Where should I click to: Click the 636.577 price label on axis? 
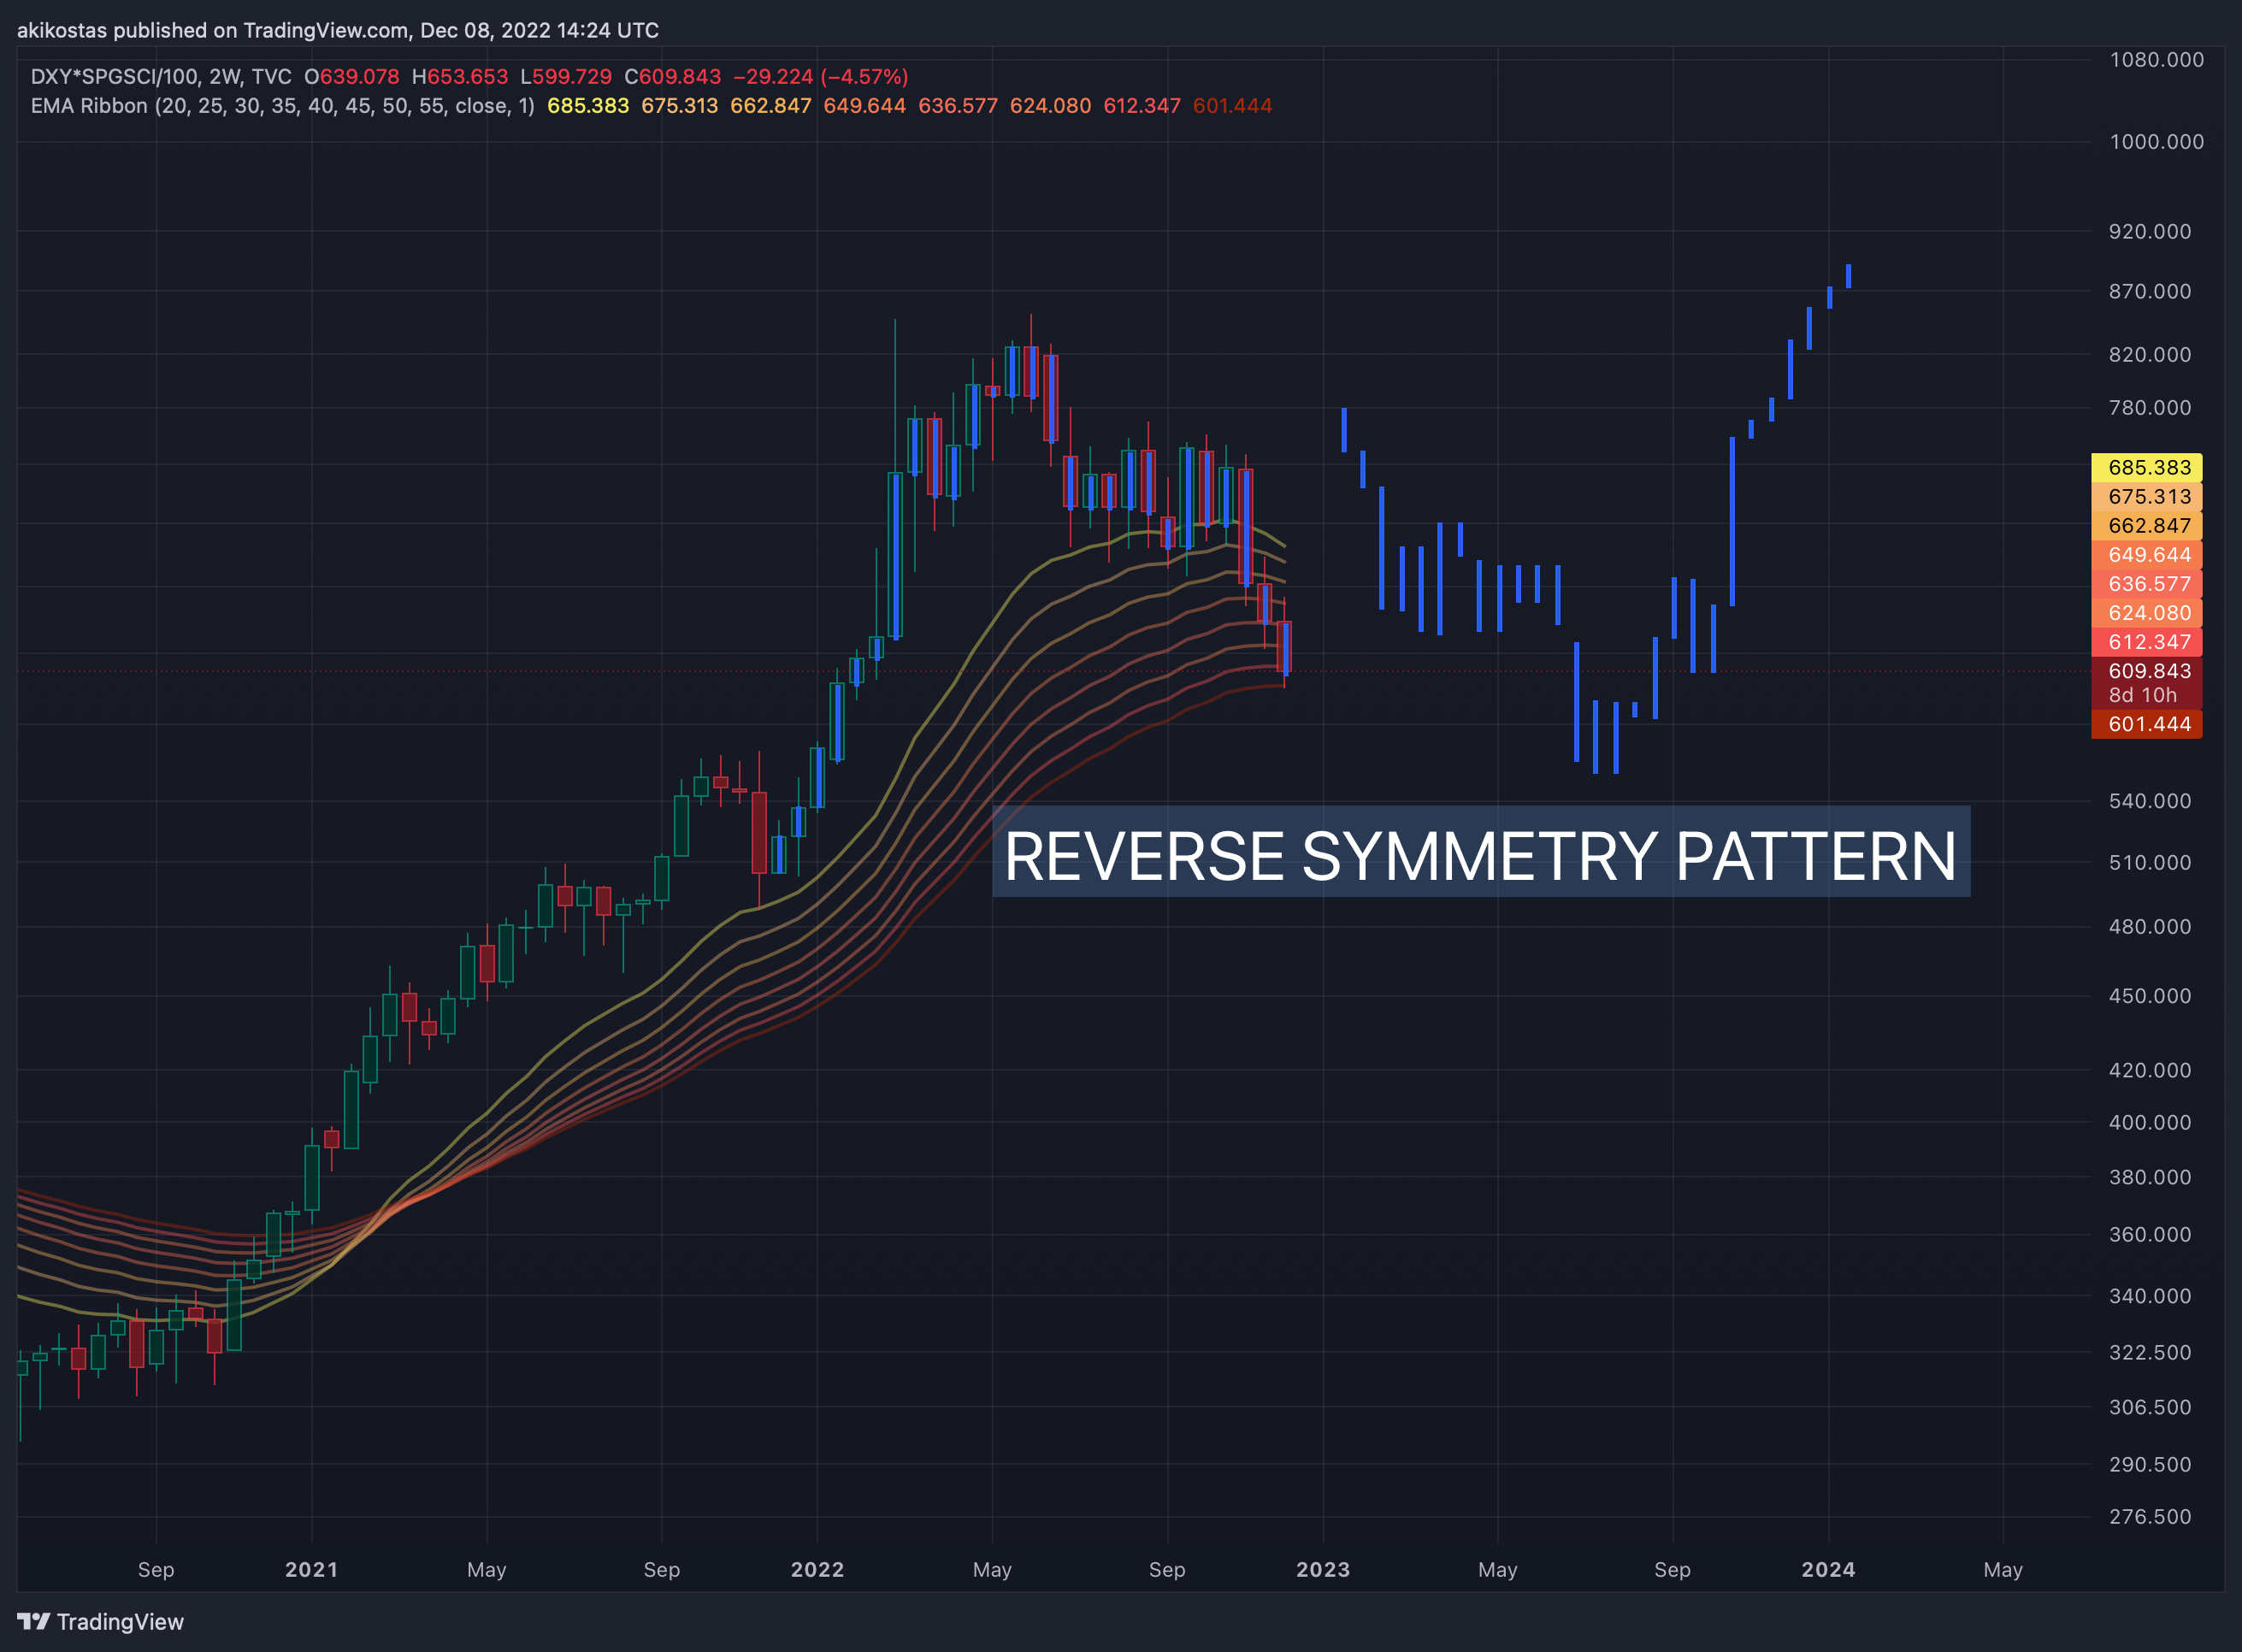coord(2146,583)
